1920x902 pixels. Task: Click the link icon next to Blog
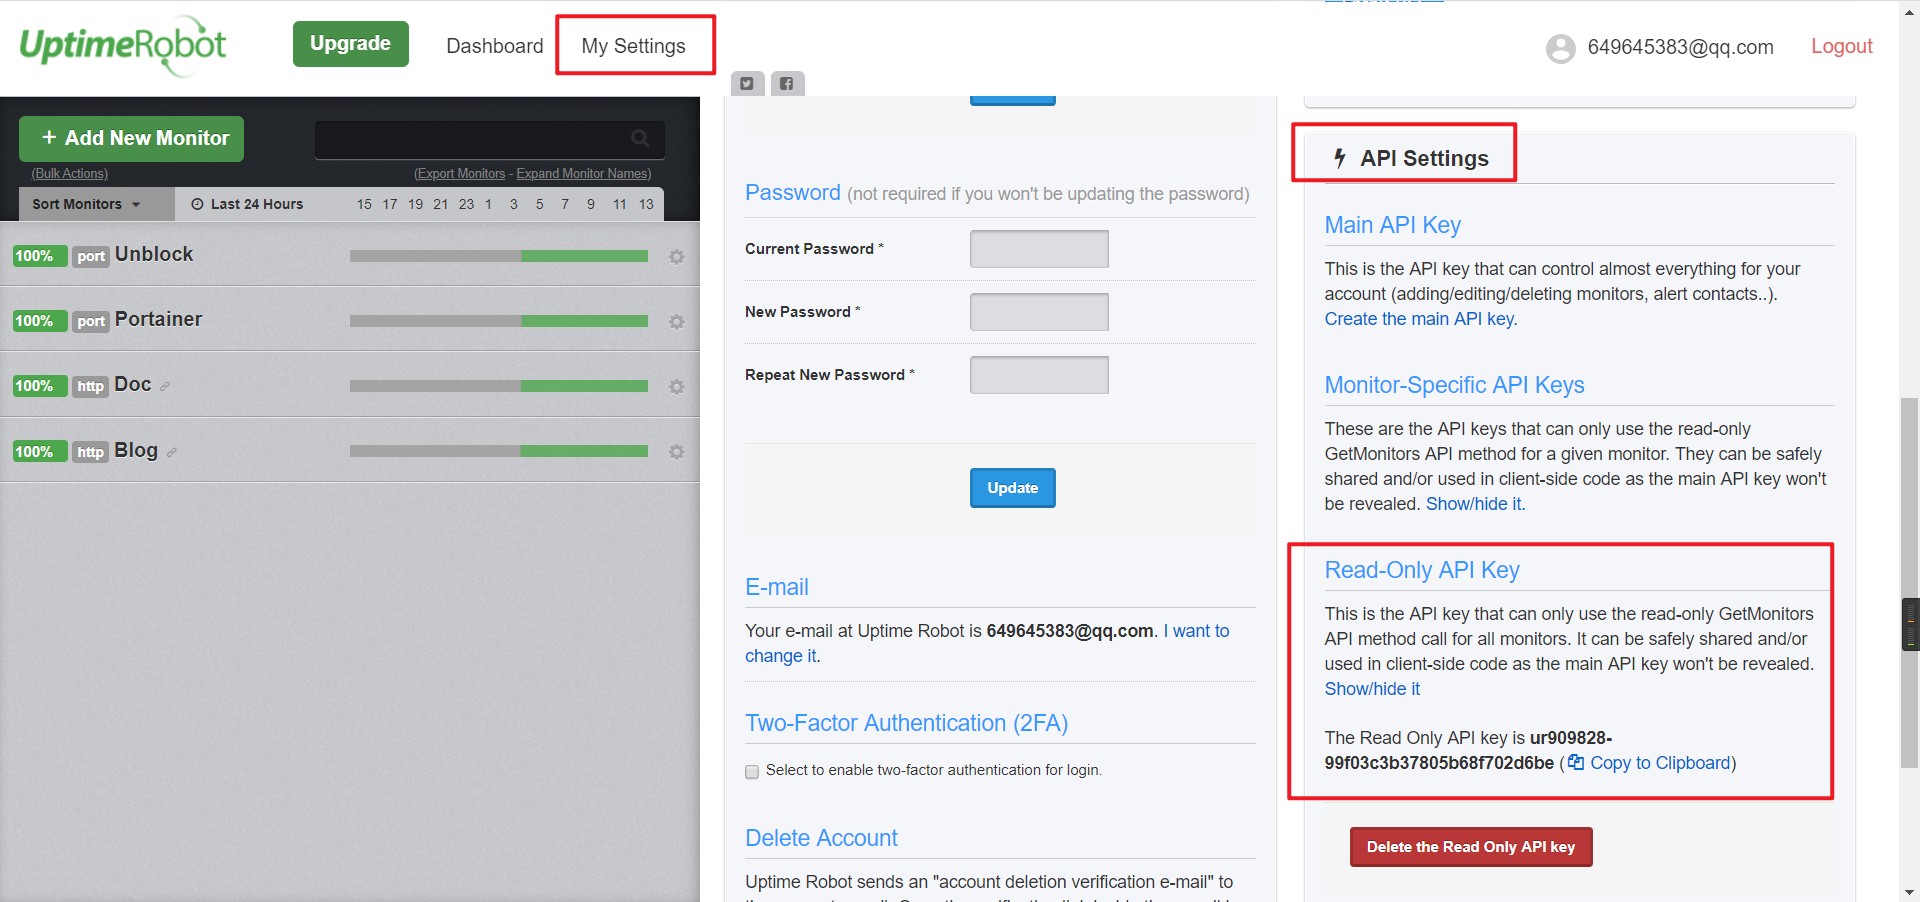pos(172,453)
